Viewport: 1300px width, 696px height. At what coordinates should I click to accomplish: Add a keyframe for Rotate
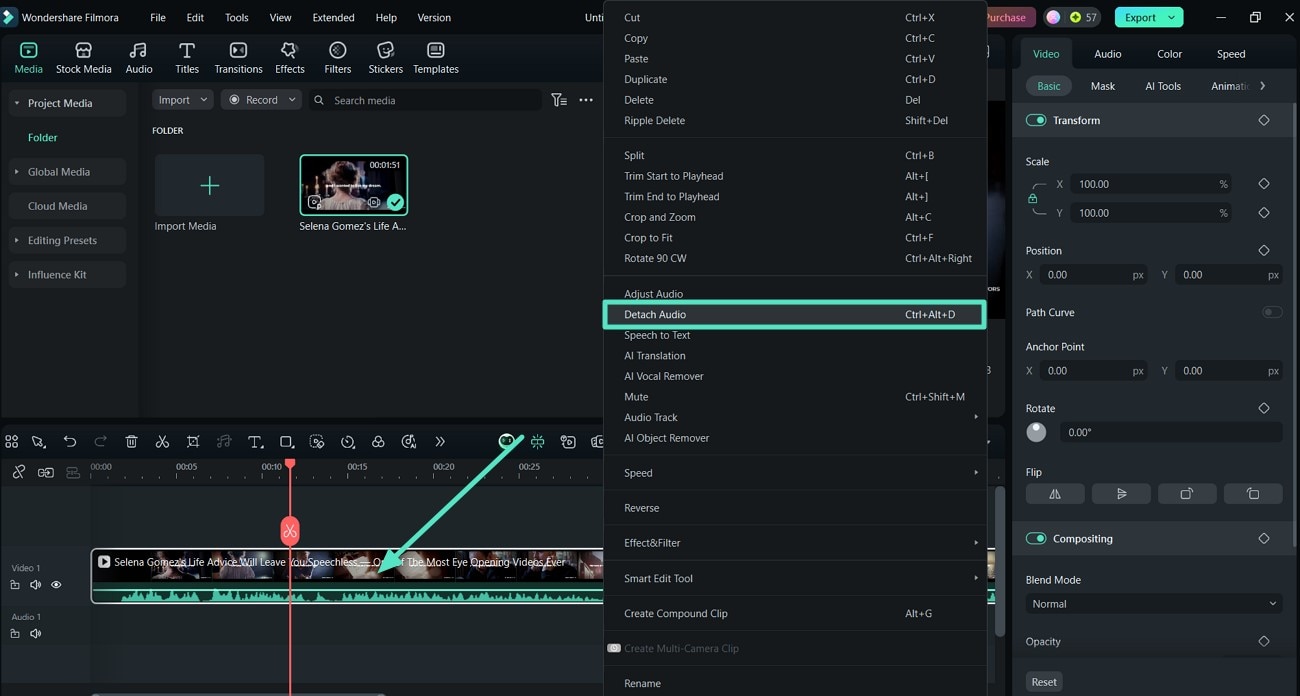(1264, 408)
